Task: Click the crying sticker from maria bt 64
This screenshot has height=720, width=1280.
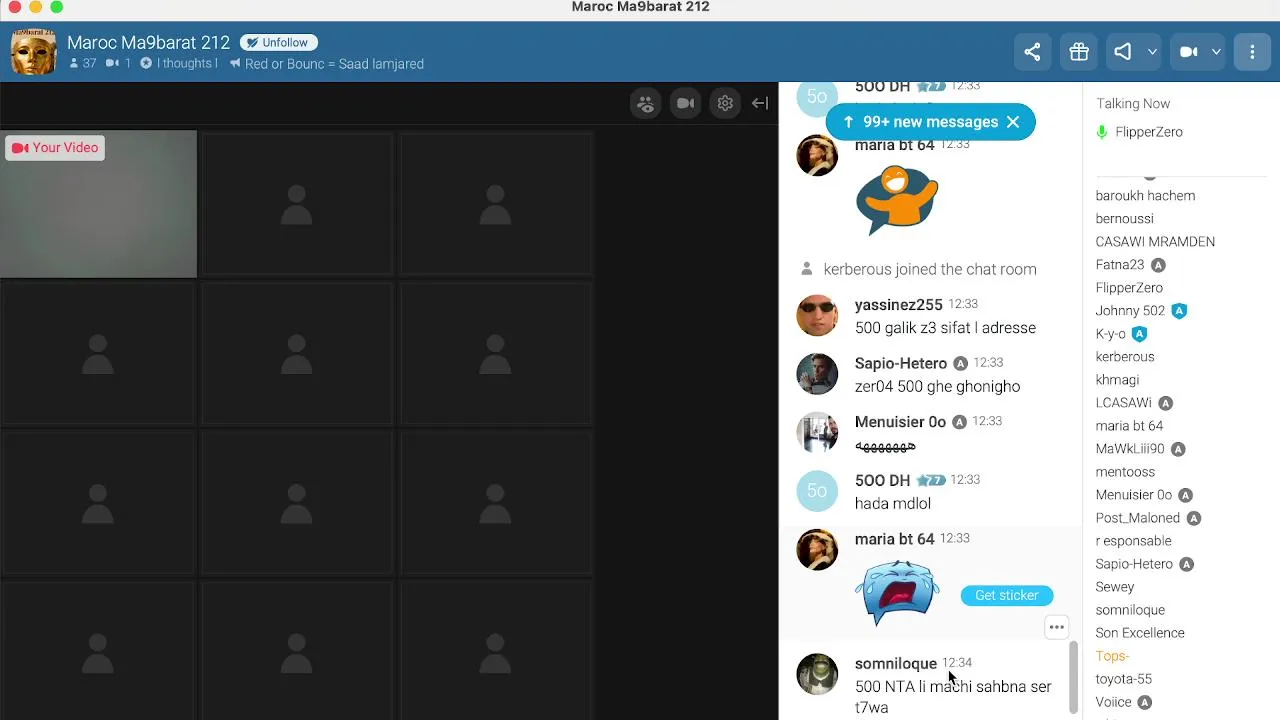Action: click(898, 594)
